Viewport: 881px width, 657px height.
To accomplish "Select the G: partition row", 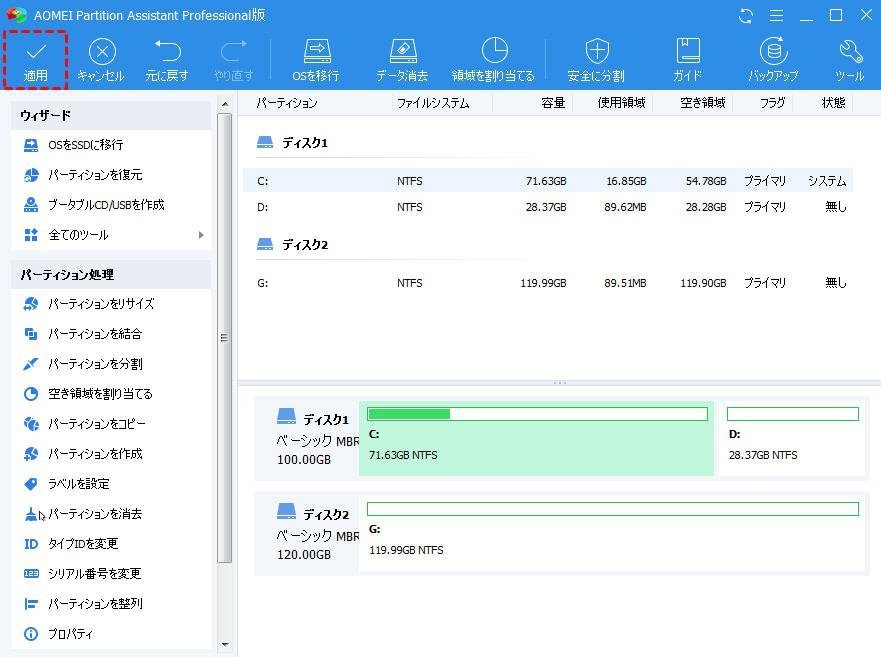I will click(548, 283).
